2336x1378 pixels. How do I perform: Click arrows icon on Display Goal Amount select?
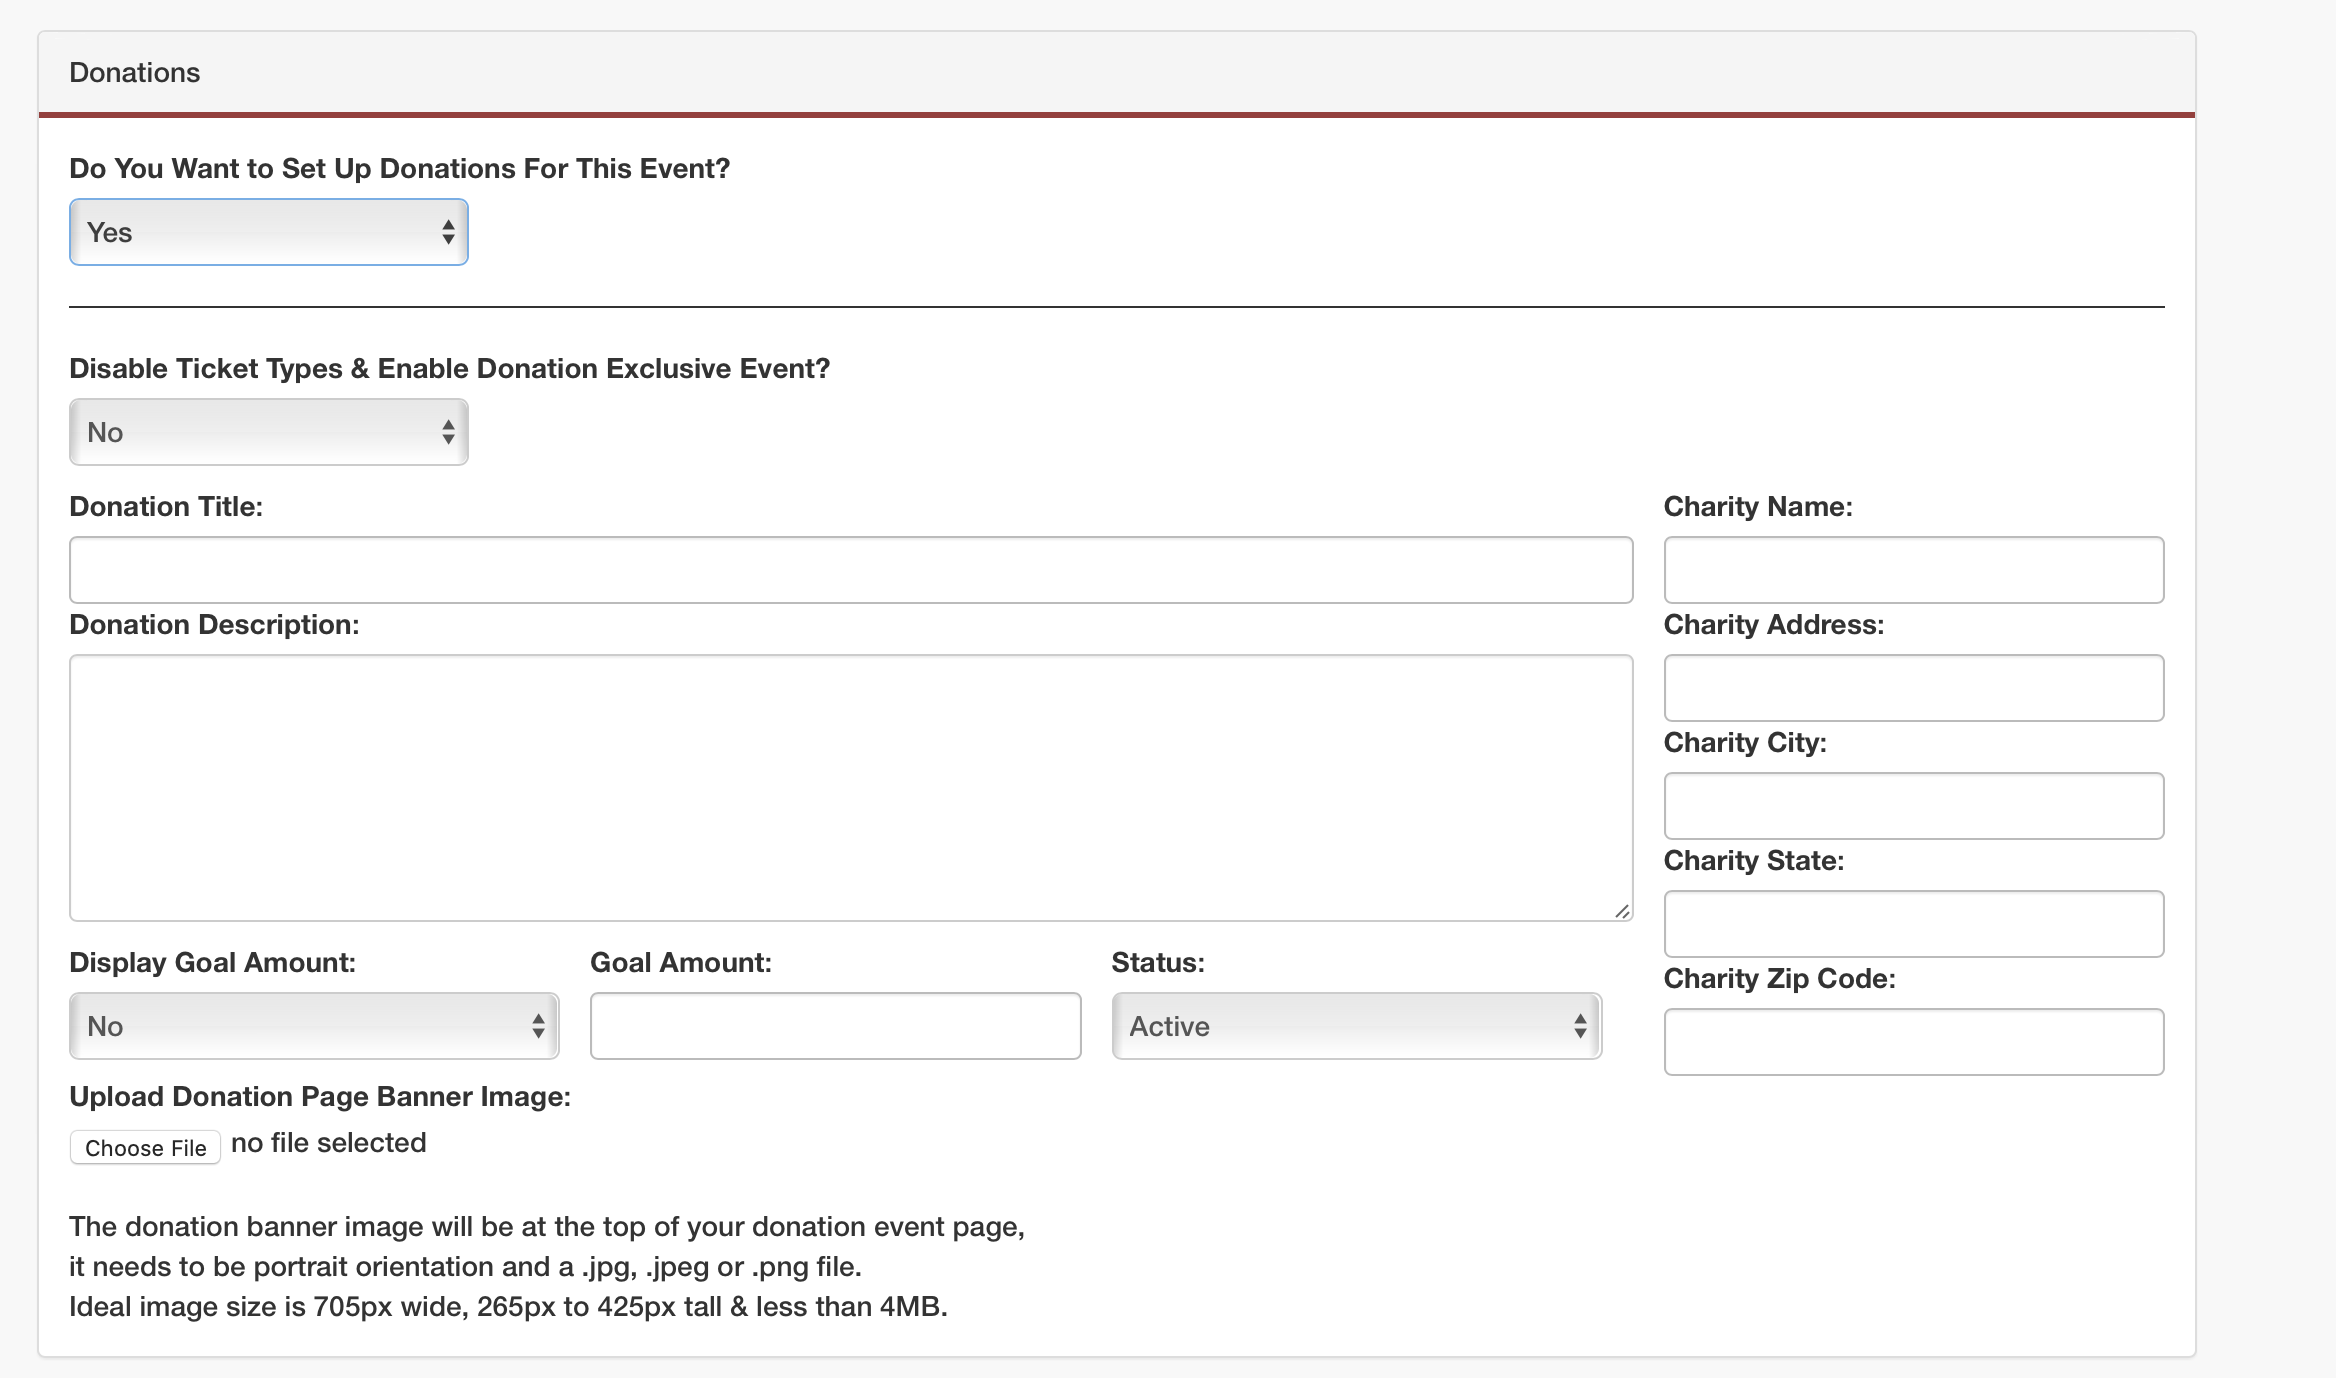click(538, 1026)
